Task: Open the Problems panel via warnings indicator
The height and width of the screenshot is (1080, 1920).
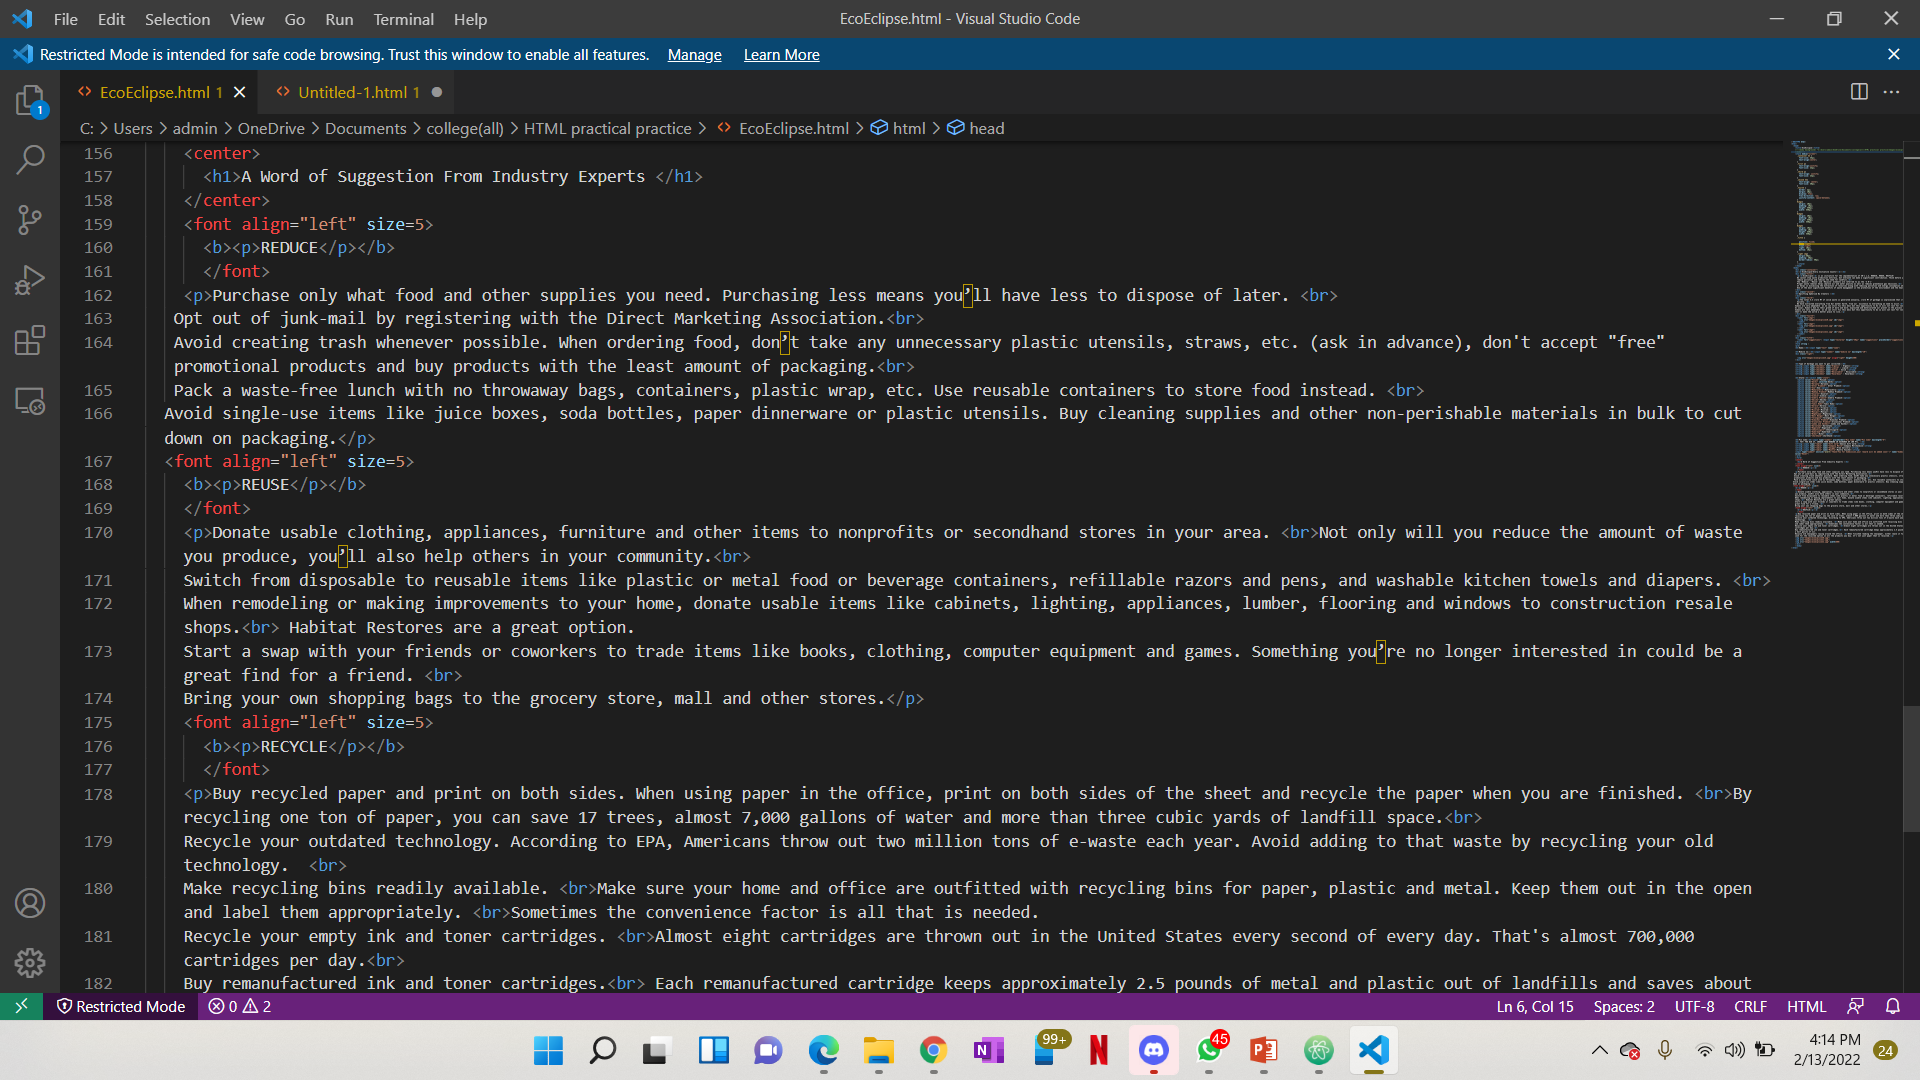Action: pyautogui.click(x=238, y=1006)
